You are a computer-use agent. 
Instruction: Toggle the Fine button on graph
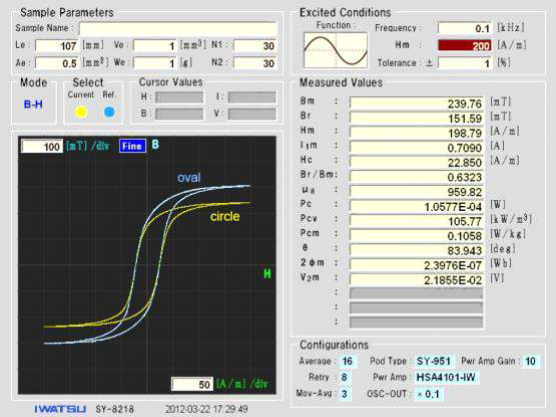[132, 146]
